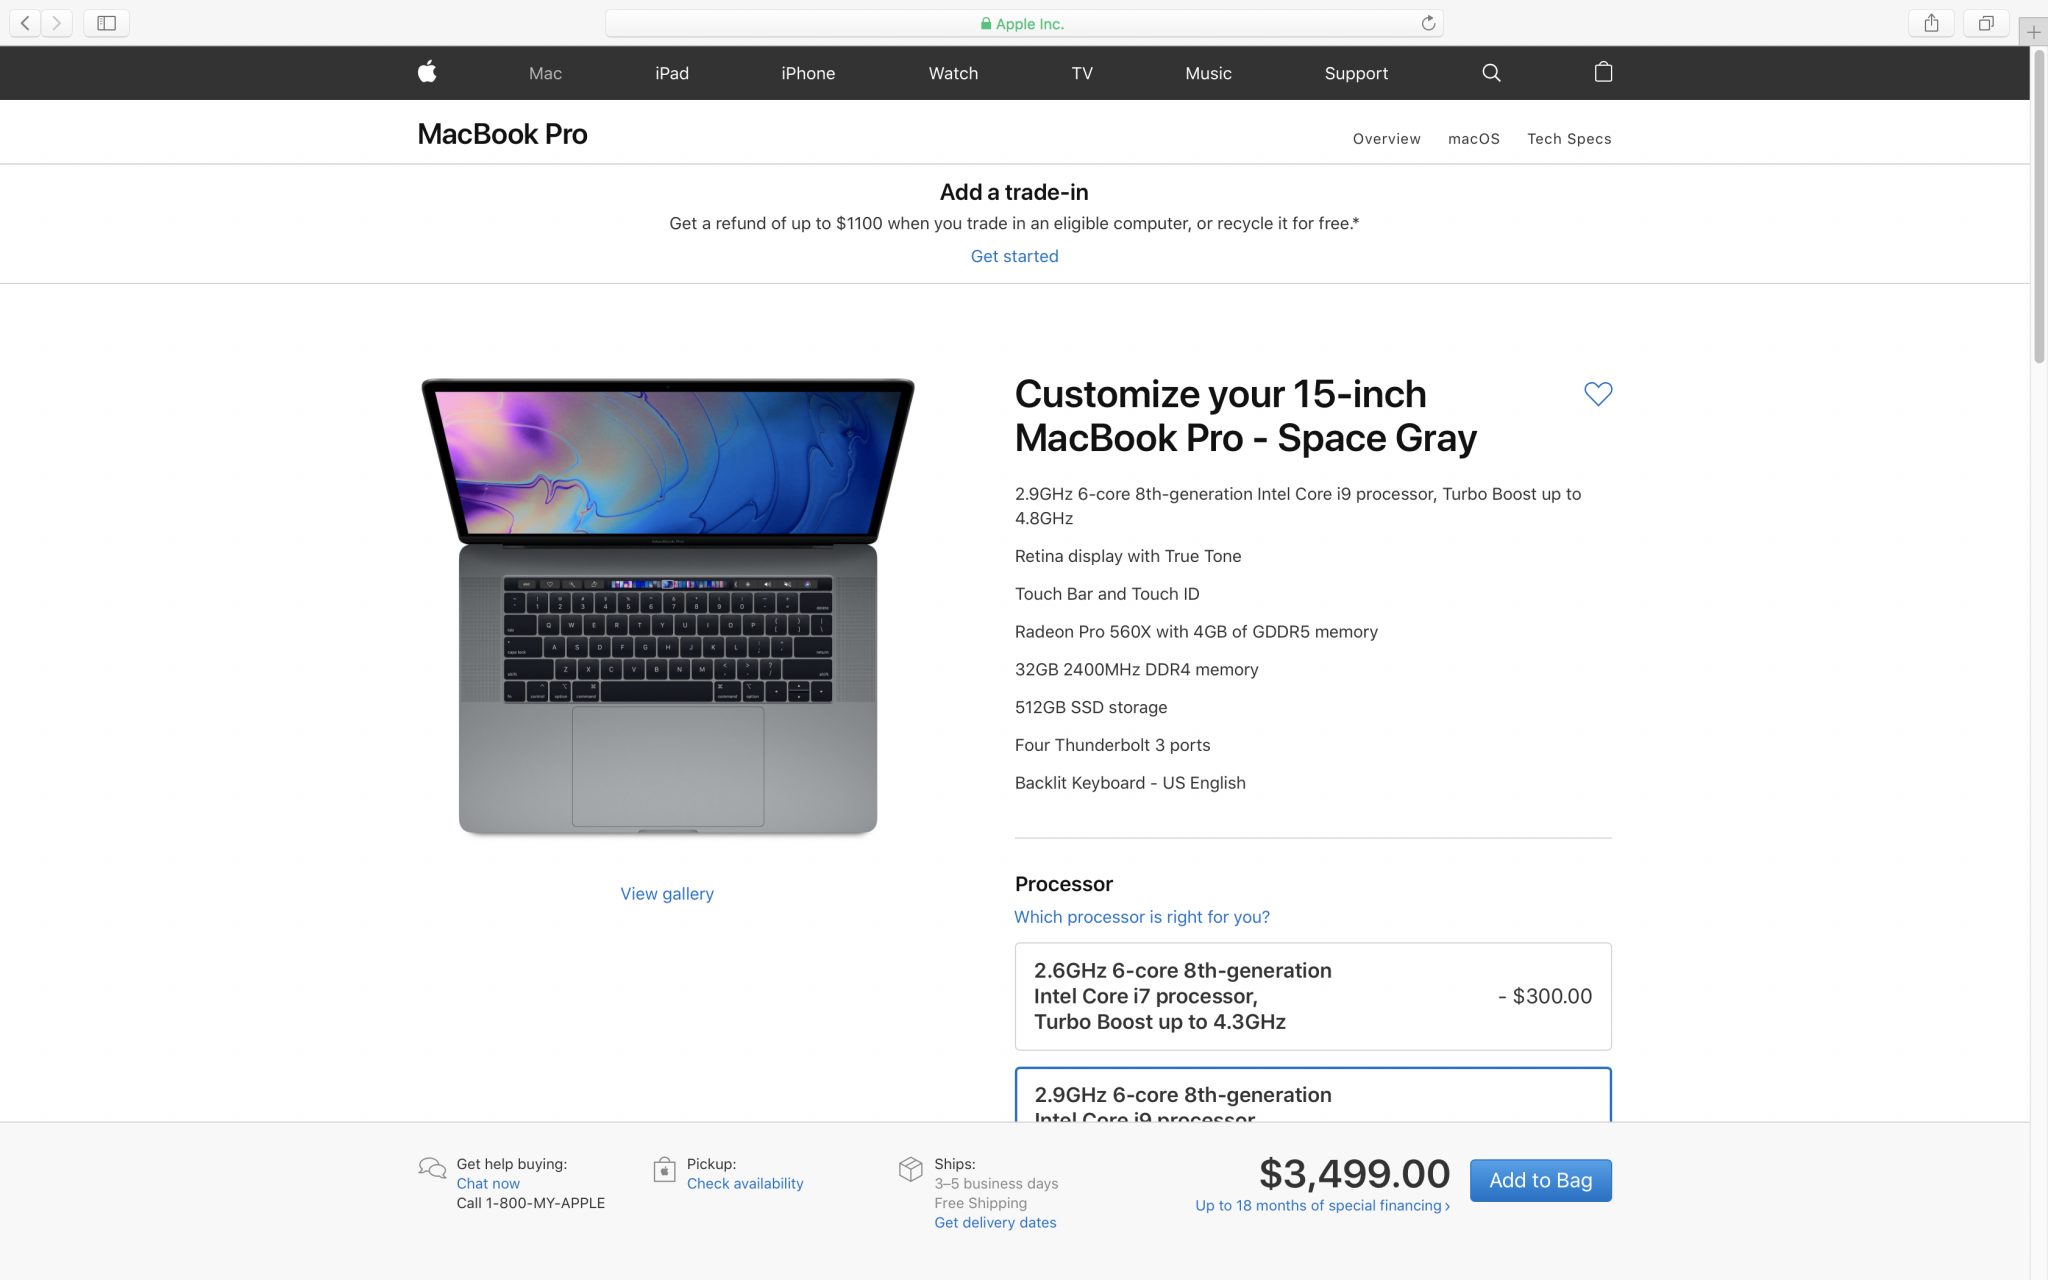Open the iPhone menu item
Image resolution: width=2048 pixels, height=1280 pixels.
[x=808, y=73]
